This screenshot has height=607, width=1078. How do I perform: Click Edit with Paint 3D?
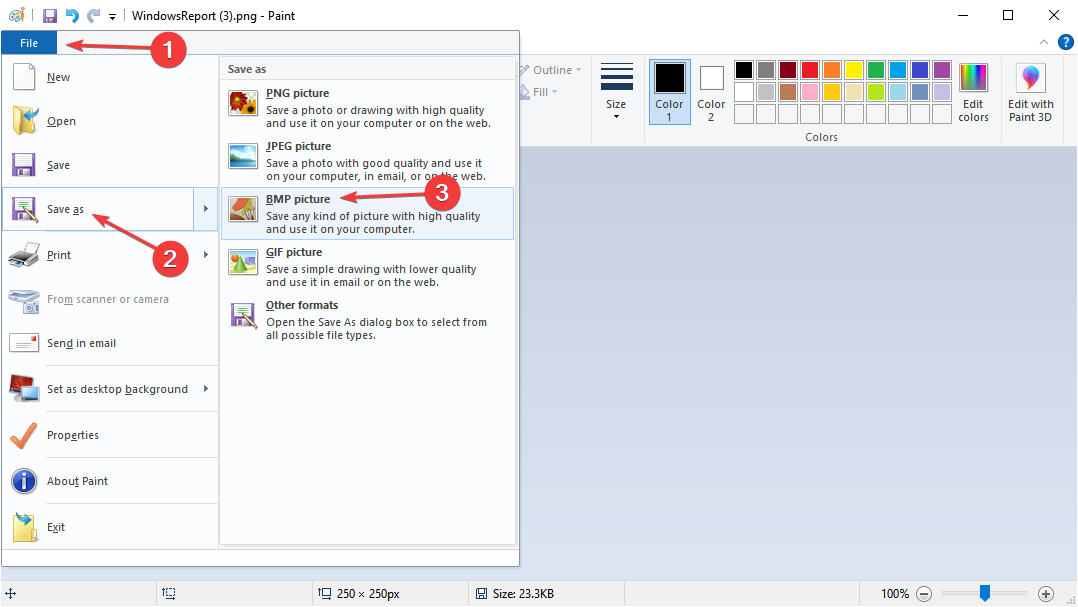point(1031,92)
